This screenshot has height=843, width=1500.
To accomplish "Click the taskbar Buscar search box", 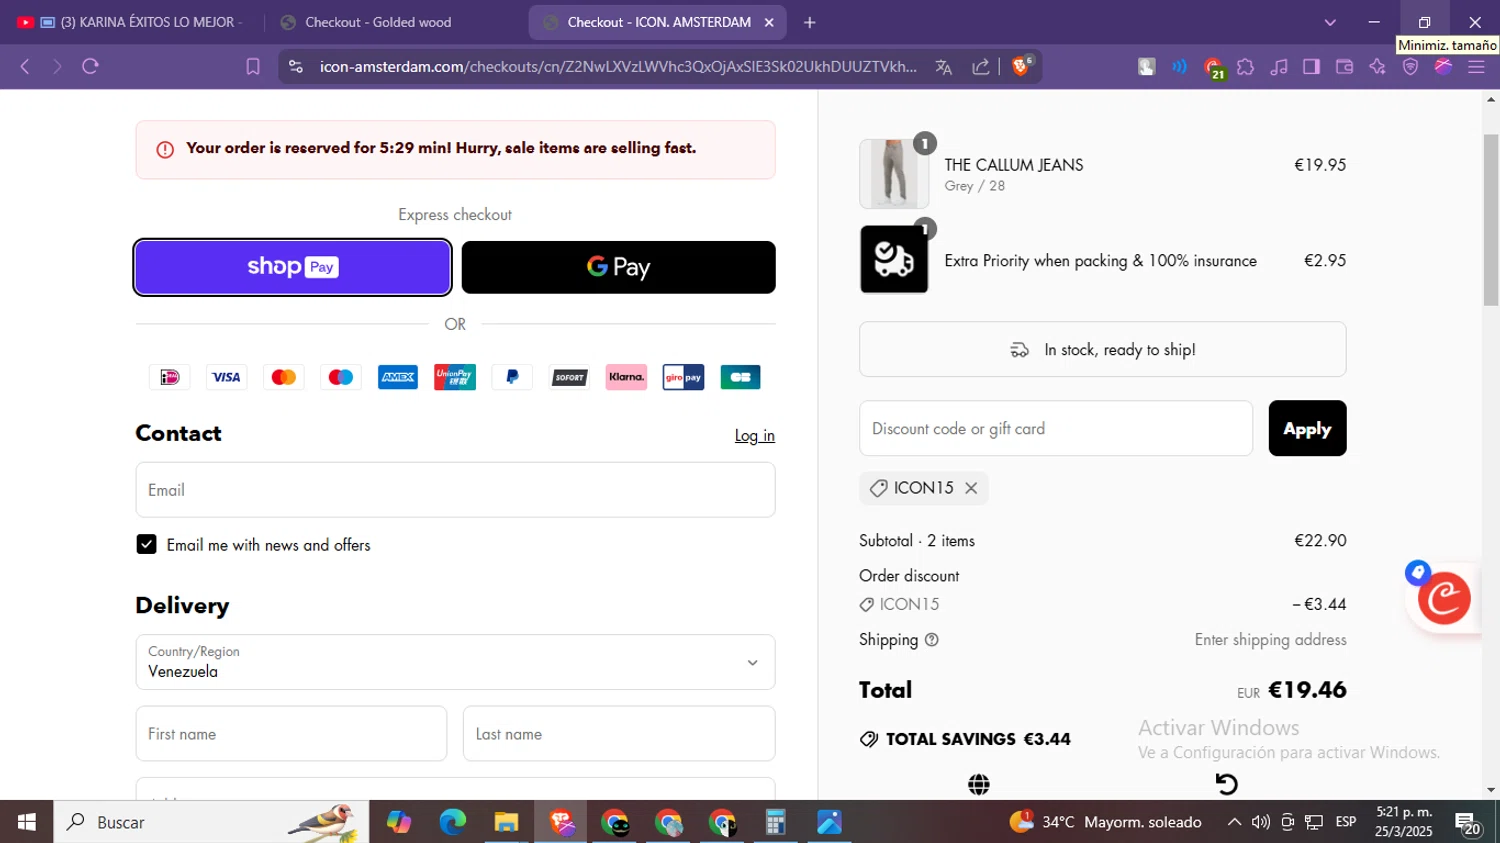I will [x=211, y=822].
